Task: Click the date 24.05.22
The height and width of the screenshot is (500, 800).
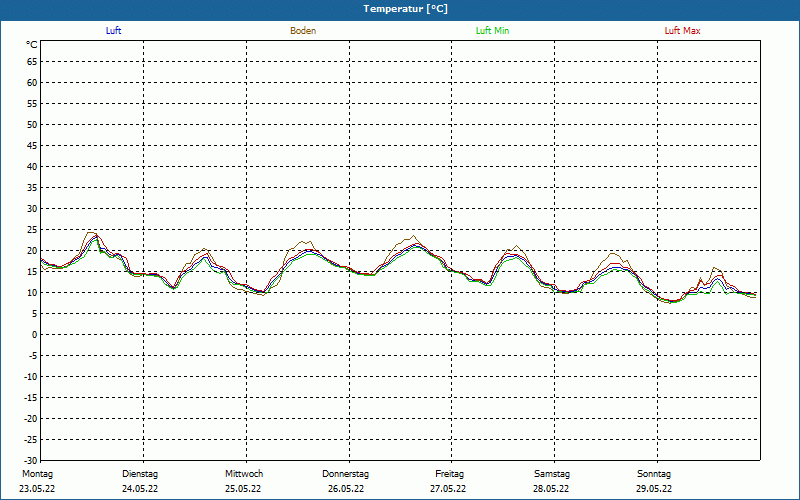Action: click(140, 489)
